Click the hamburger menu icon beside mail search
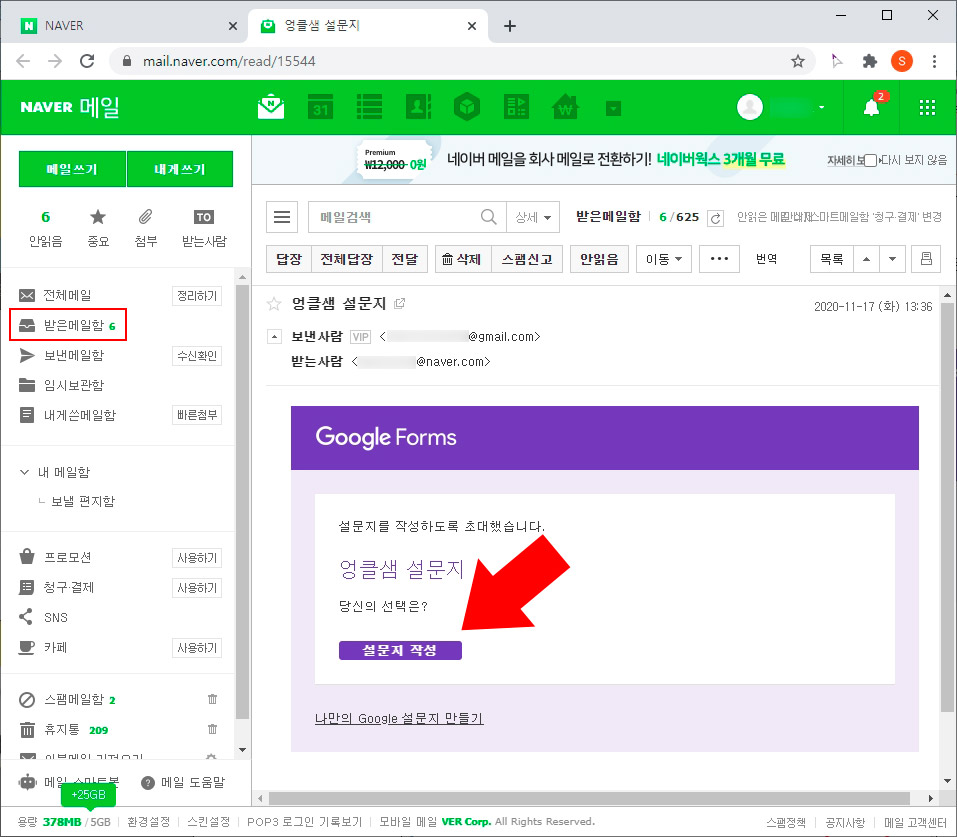Image resolution: width=957 pixels, height=837 pixels. [281, 216]
